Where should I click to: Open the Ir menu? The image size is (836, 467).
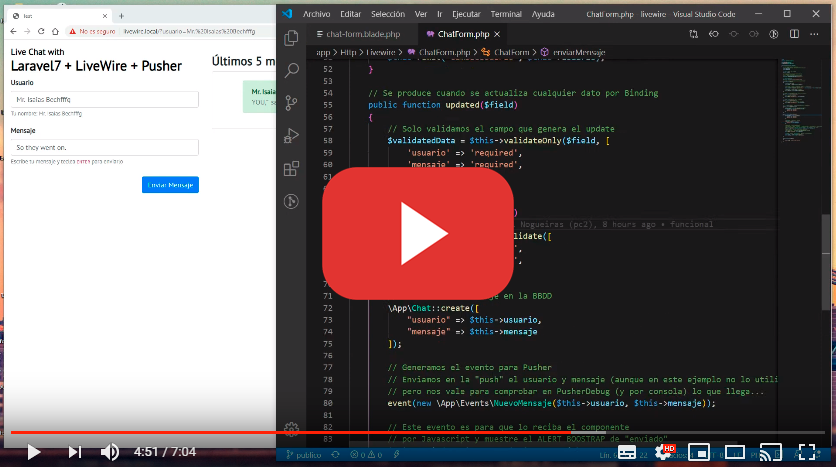[x=439, y=14]
